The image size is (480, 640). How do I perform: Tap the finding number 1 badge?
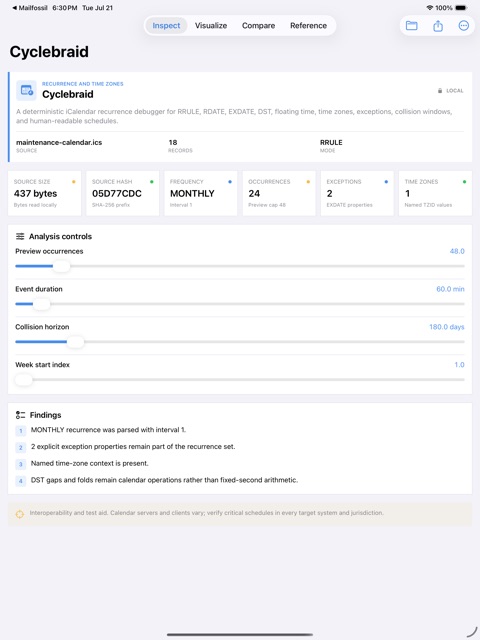tap(20, 431)
